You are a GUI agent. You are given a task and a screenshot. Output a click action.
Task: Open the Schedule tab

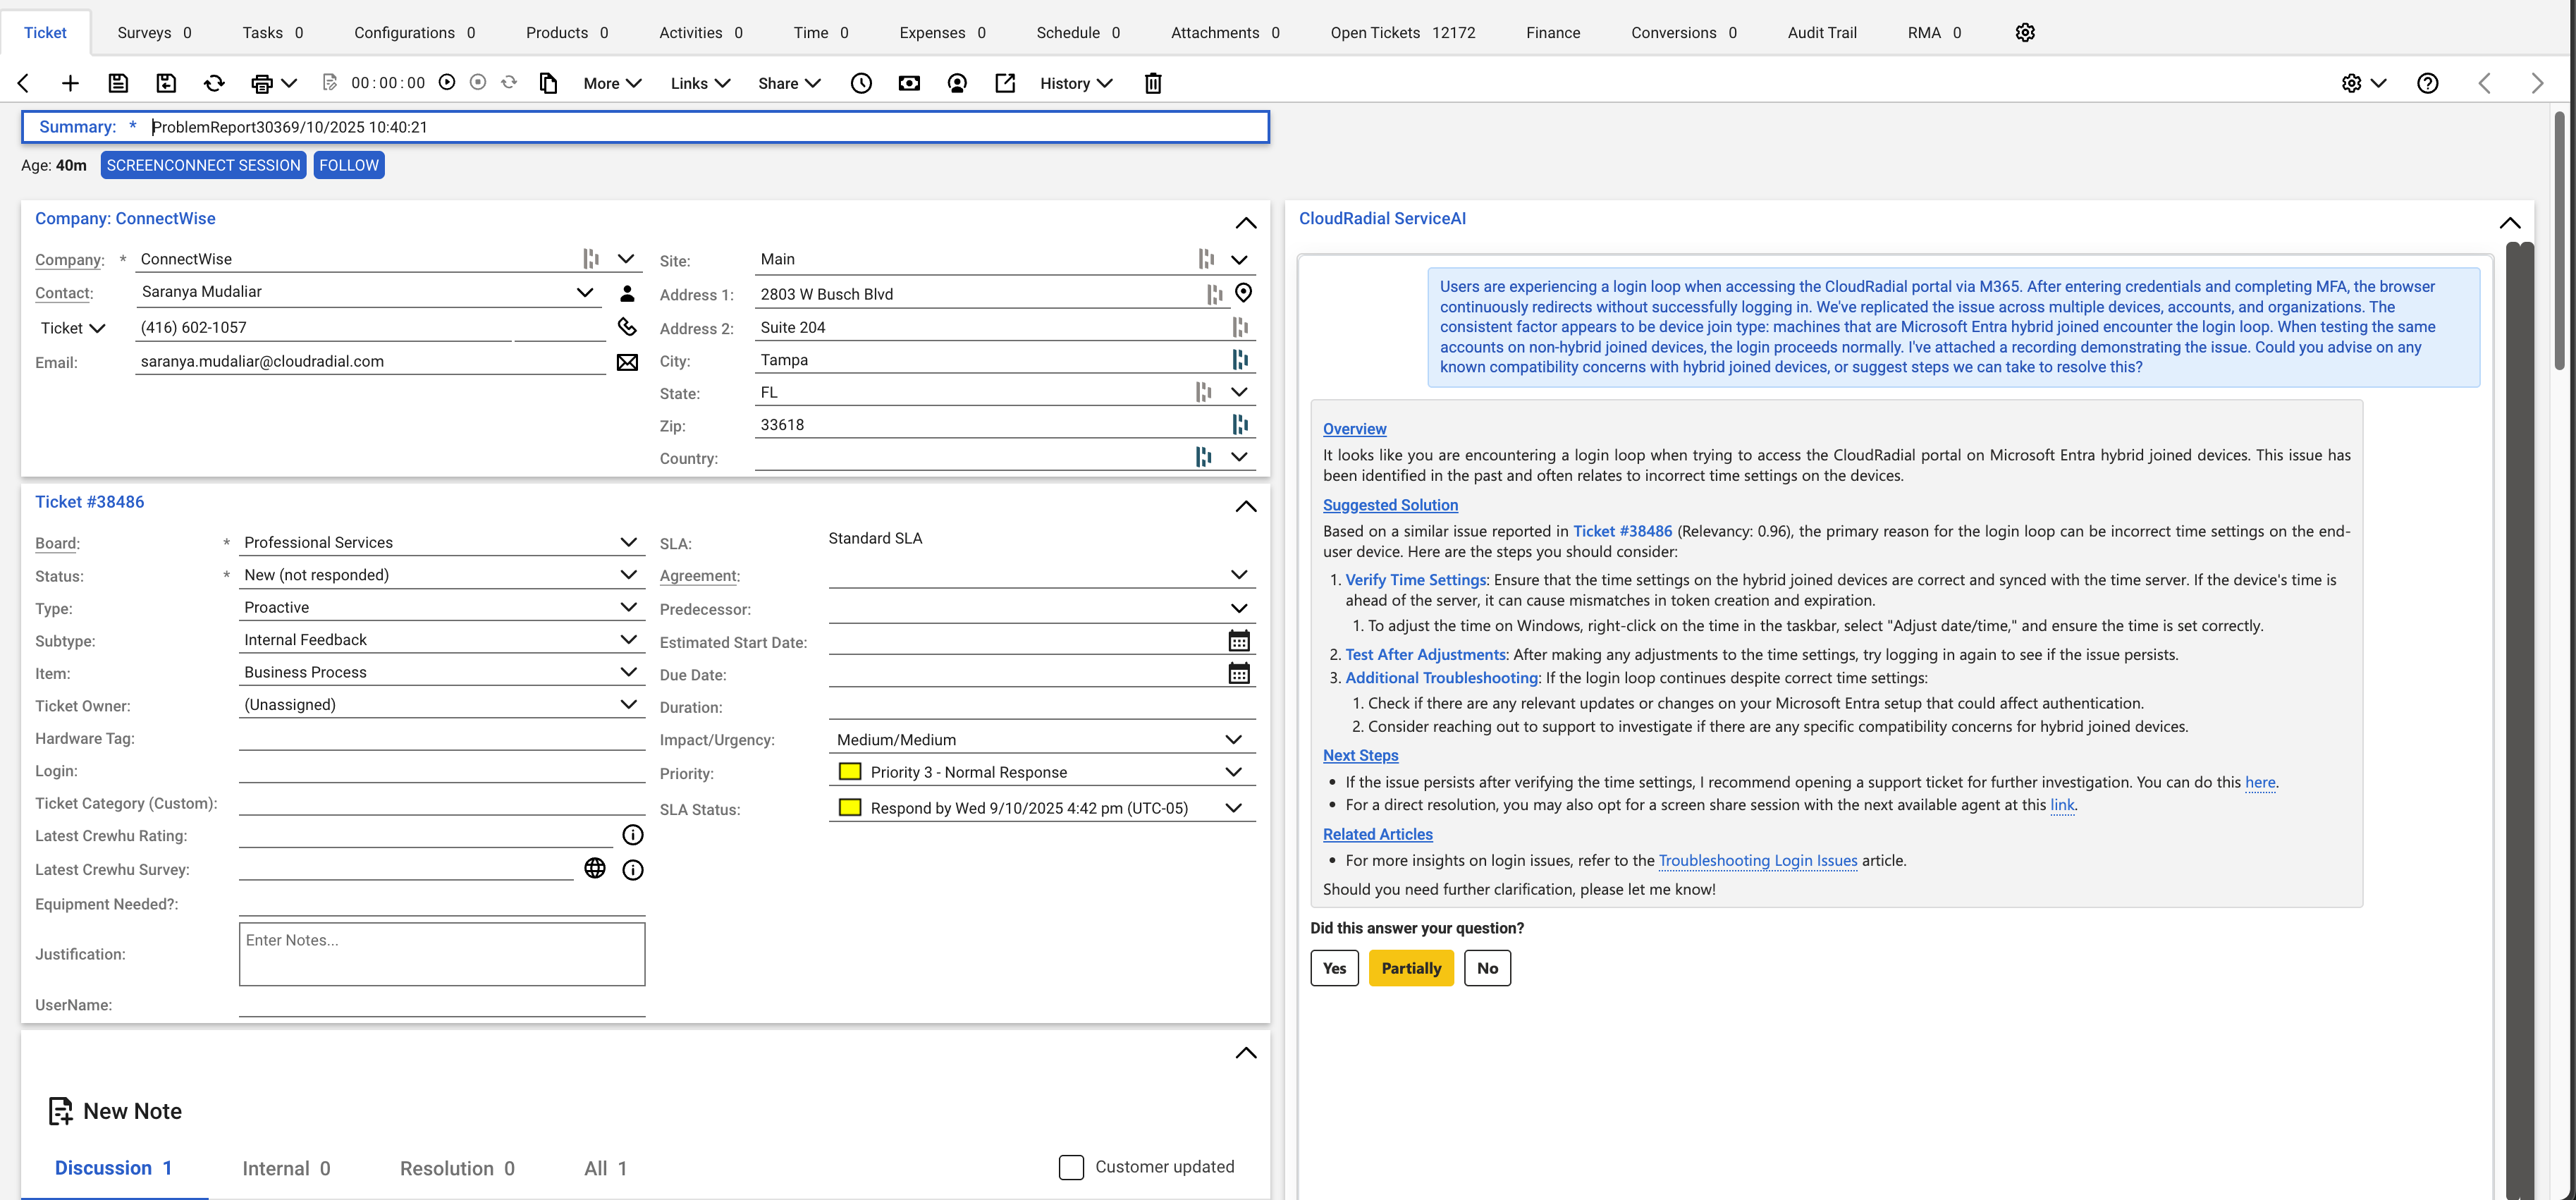pos(1068,32)
